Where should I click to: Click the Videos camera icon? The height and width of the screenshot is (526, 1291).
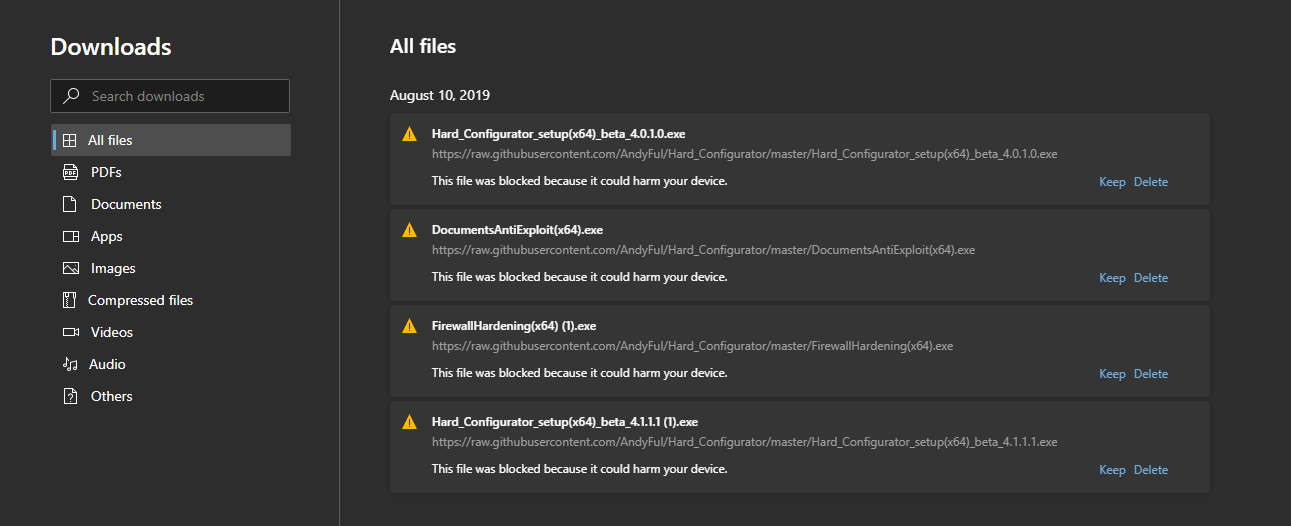click(x=70, y=332)
